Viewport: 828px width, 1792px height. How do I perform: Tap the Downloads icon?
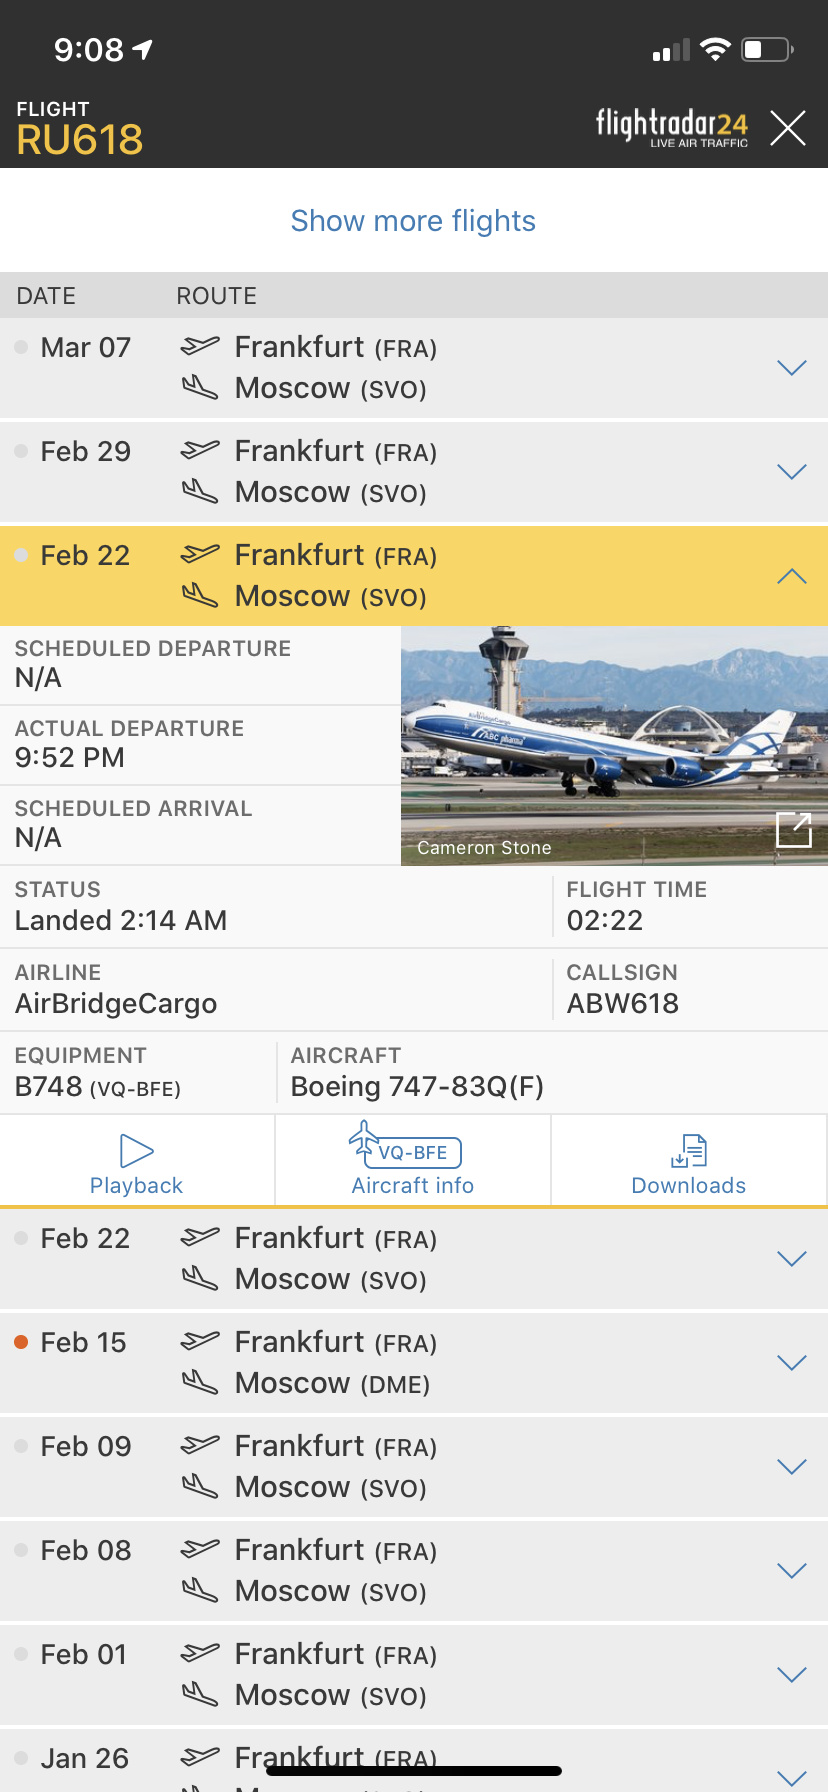pos(689,1151)
